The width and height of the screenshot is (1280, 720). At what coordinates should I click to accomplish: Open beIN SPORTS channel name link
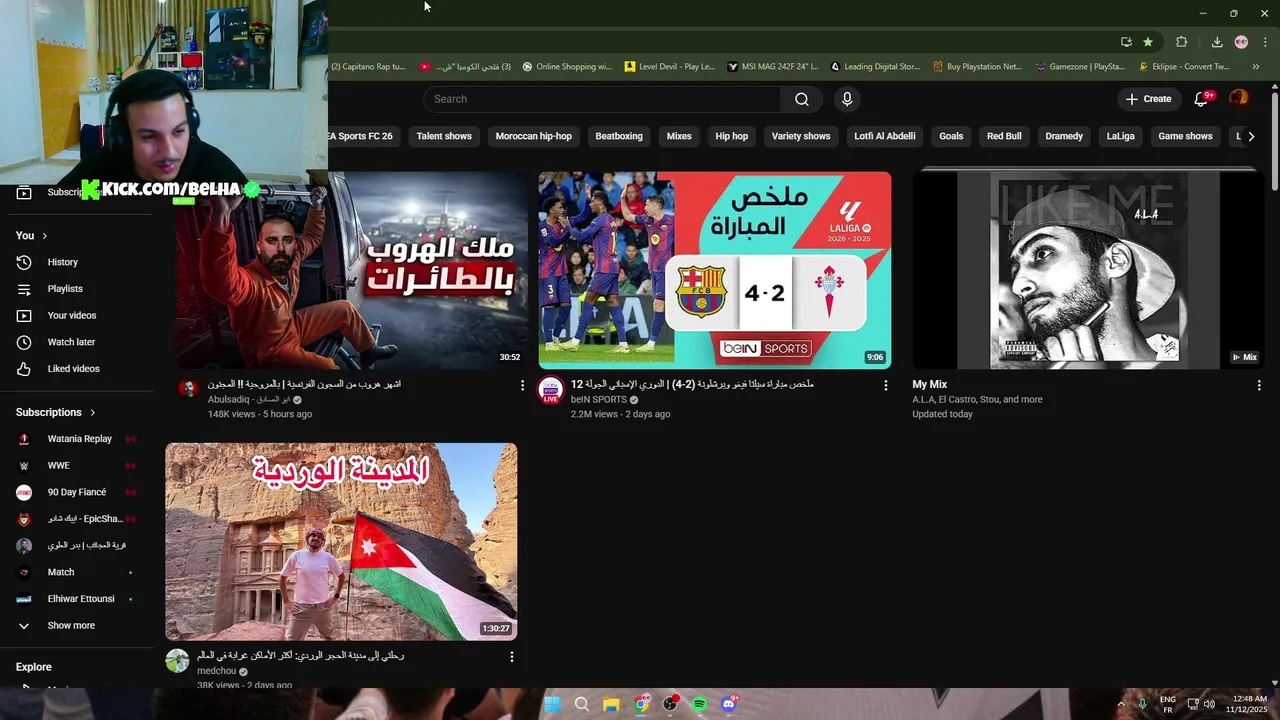coord(598,400)
